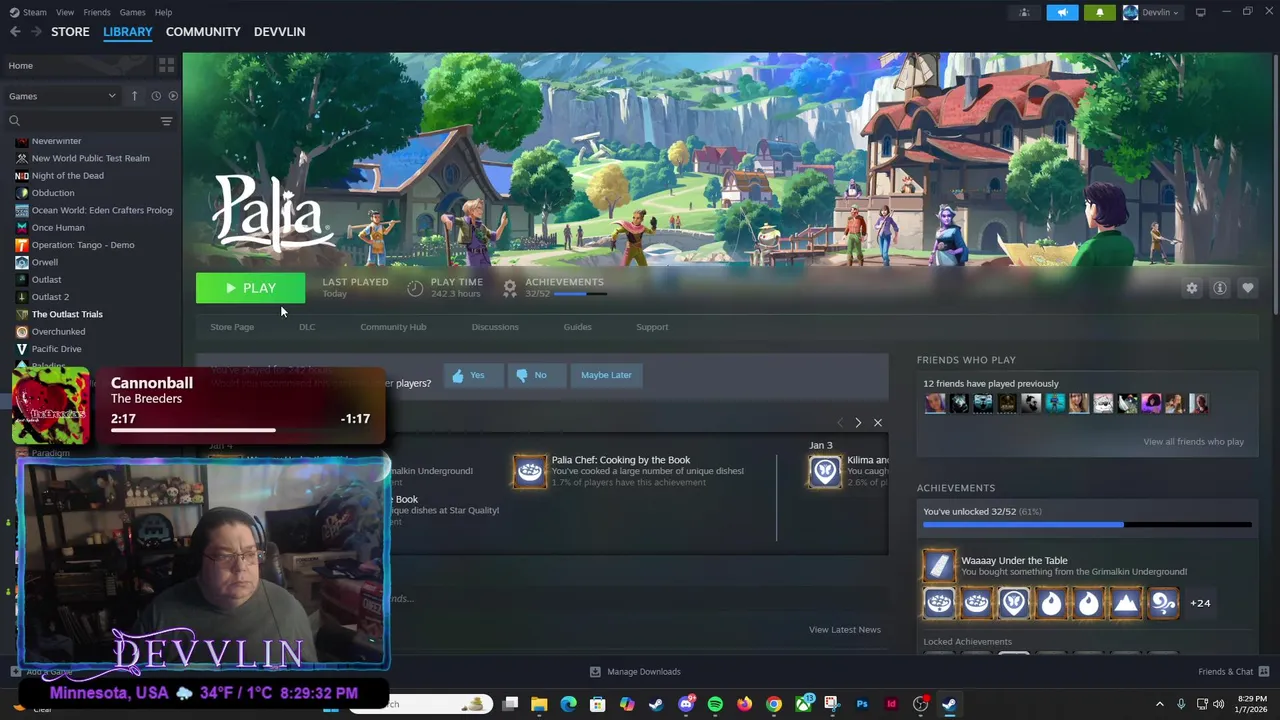Image resolution: width=1280 pixels, height=720 pixels.
Task: Open the Help menu
Action: pyautogui.click(x=163, y=12)
